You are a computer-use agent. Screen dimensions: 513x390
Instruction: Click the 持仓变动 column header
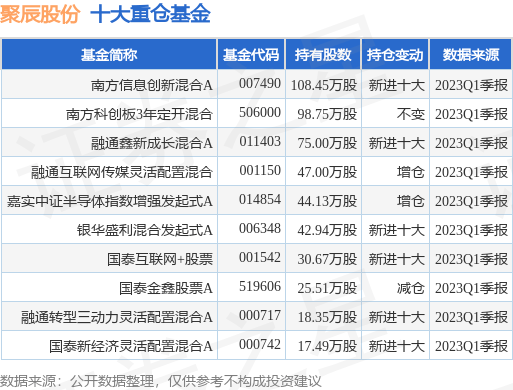click(x=395, y=55)
